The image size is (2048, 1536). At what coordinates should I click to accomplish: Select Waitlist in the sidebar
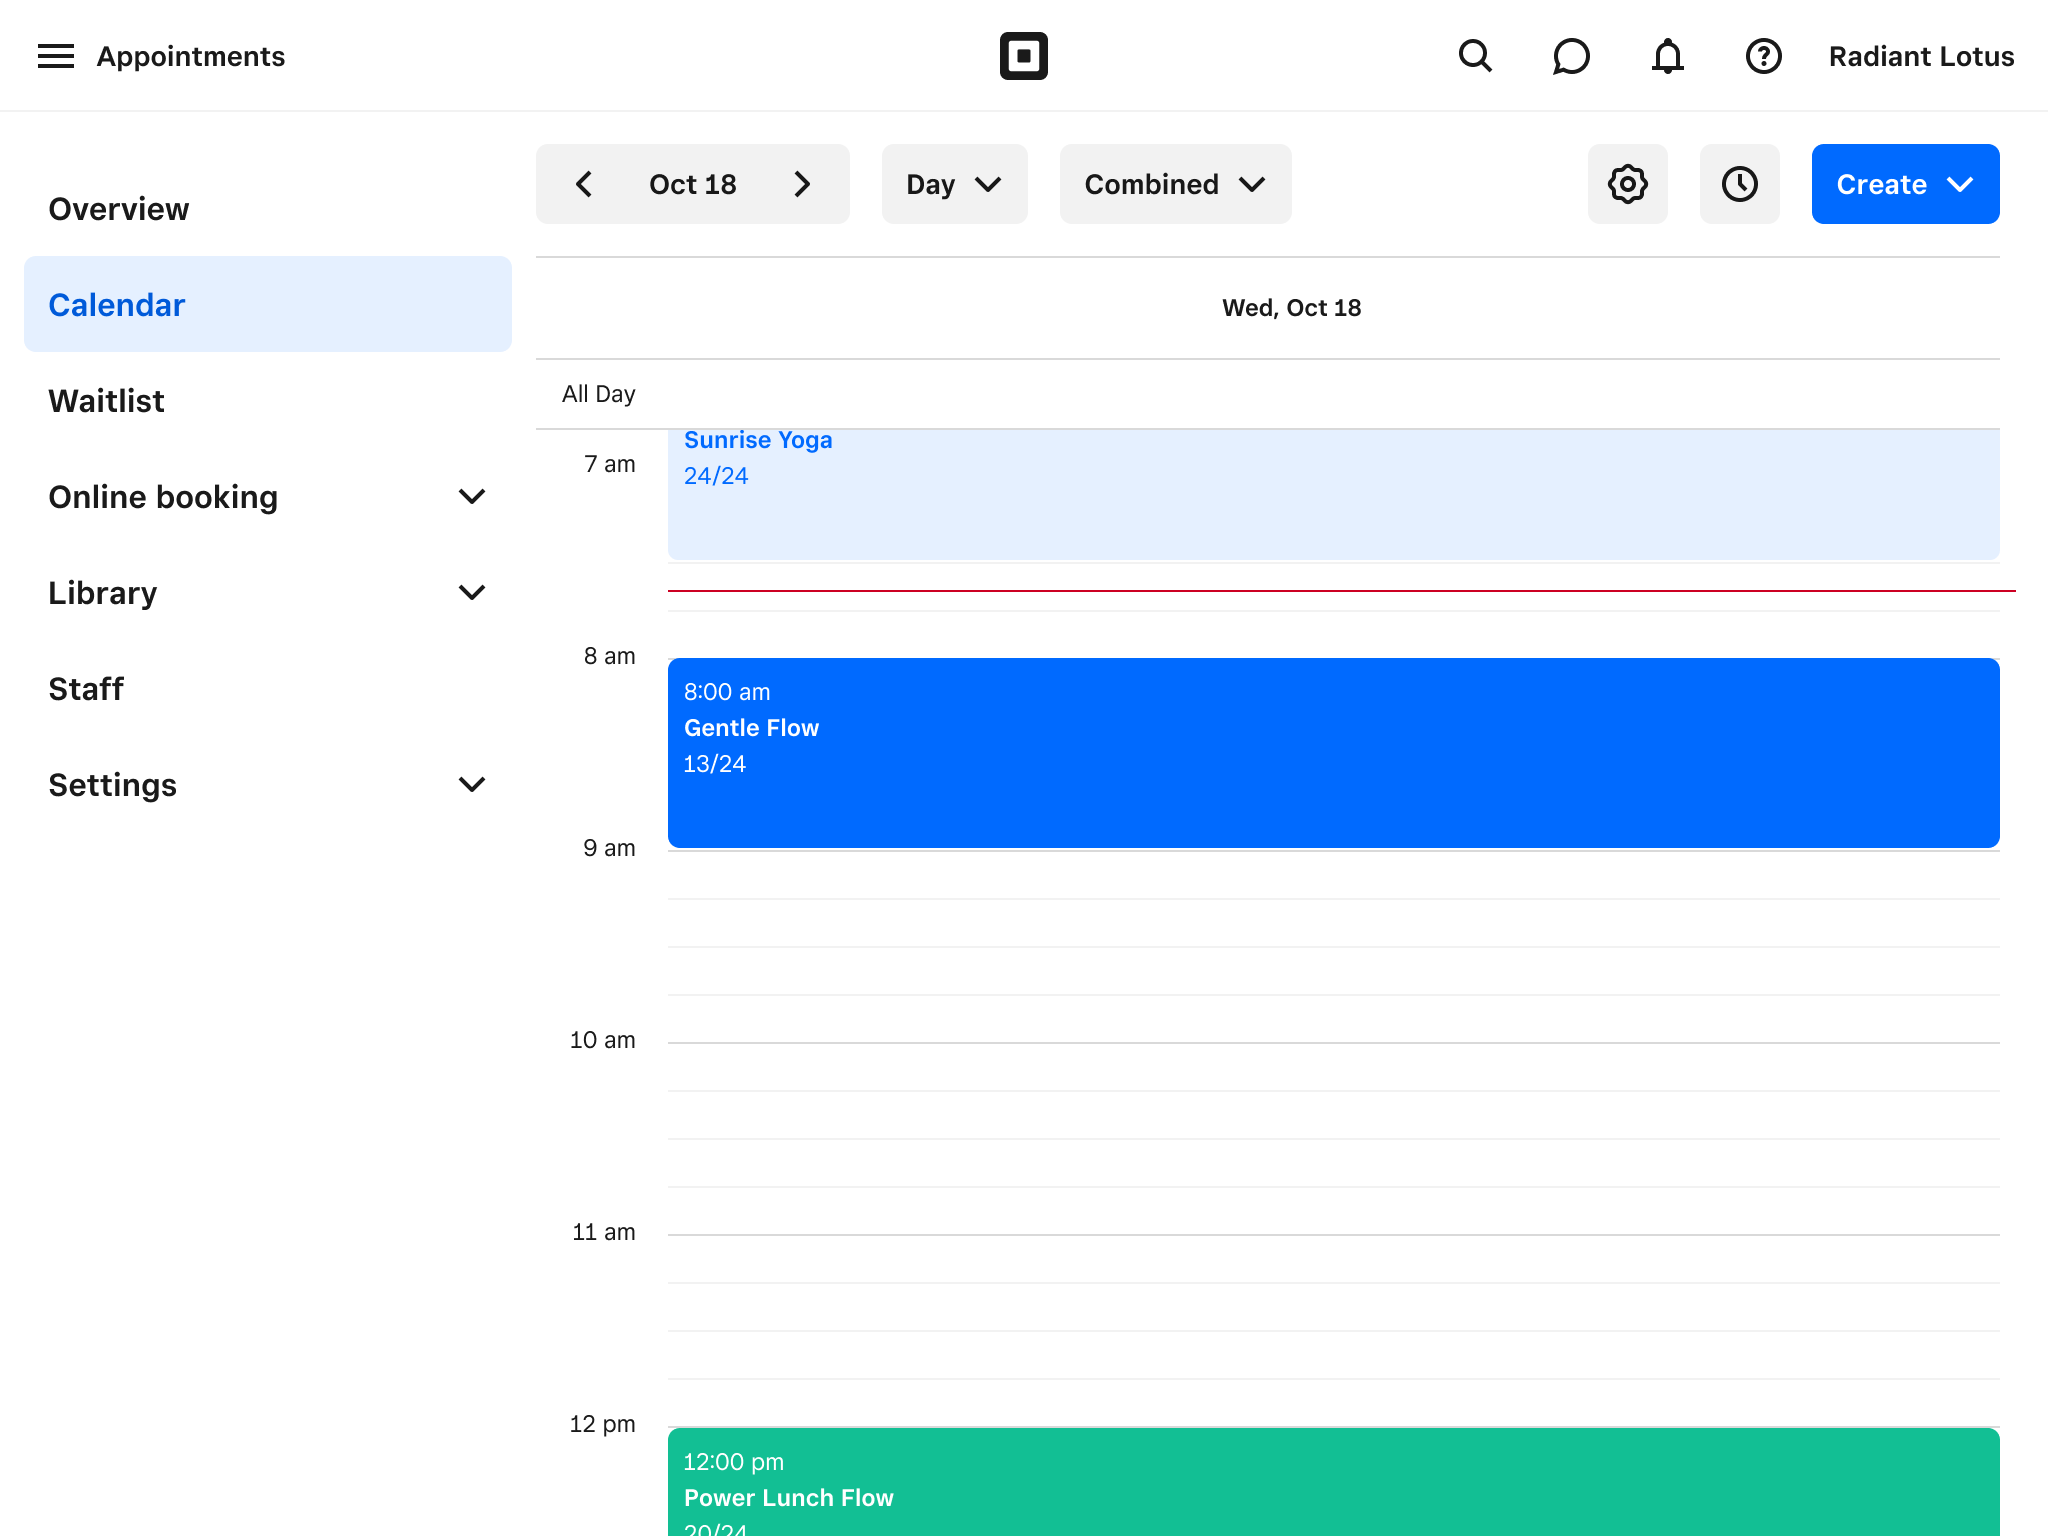[107, 401]
